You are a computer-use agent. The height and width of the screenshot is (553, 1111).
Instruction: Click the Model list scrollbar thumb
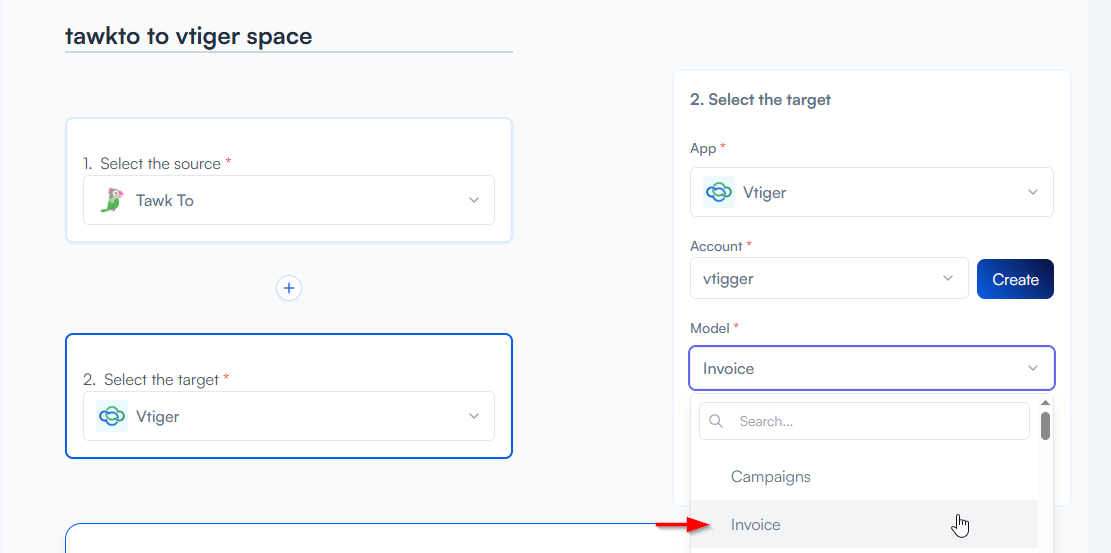point(1045,426)
